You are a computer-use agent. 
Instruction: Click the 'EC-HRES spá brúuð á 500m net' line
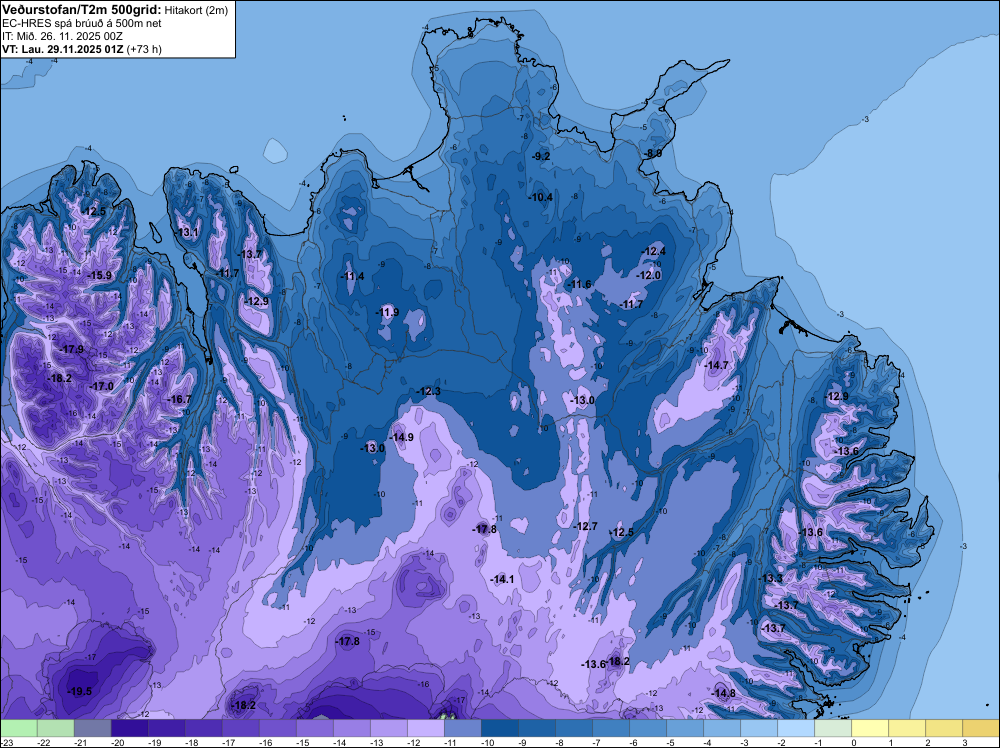(x=82, y=24)
